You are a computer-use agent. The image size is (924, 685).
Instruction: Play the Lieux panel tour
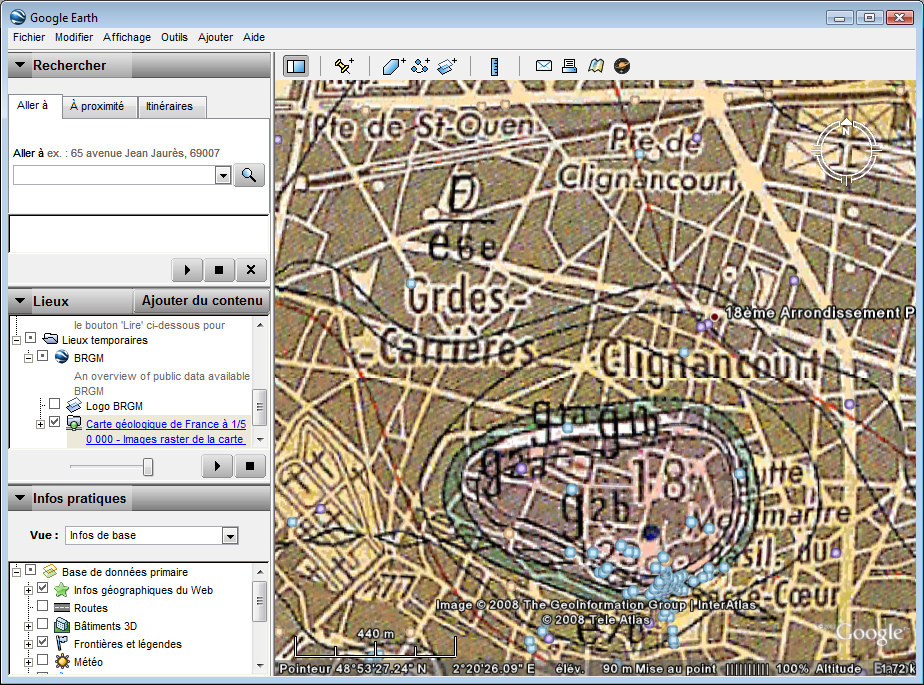point(217,466)
